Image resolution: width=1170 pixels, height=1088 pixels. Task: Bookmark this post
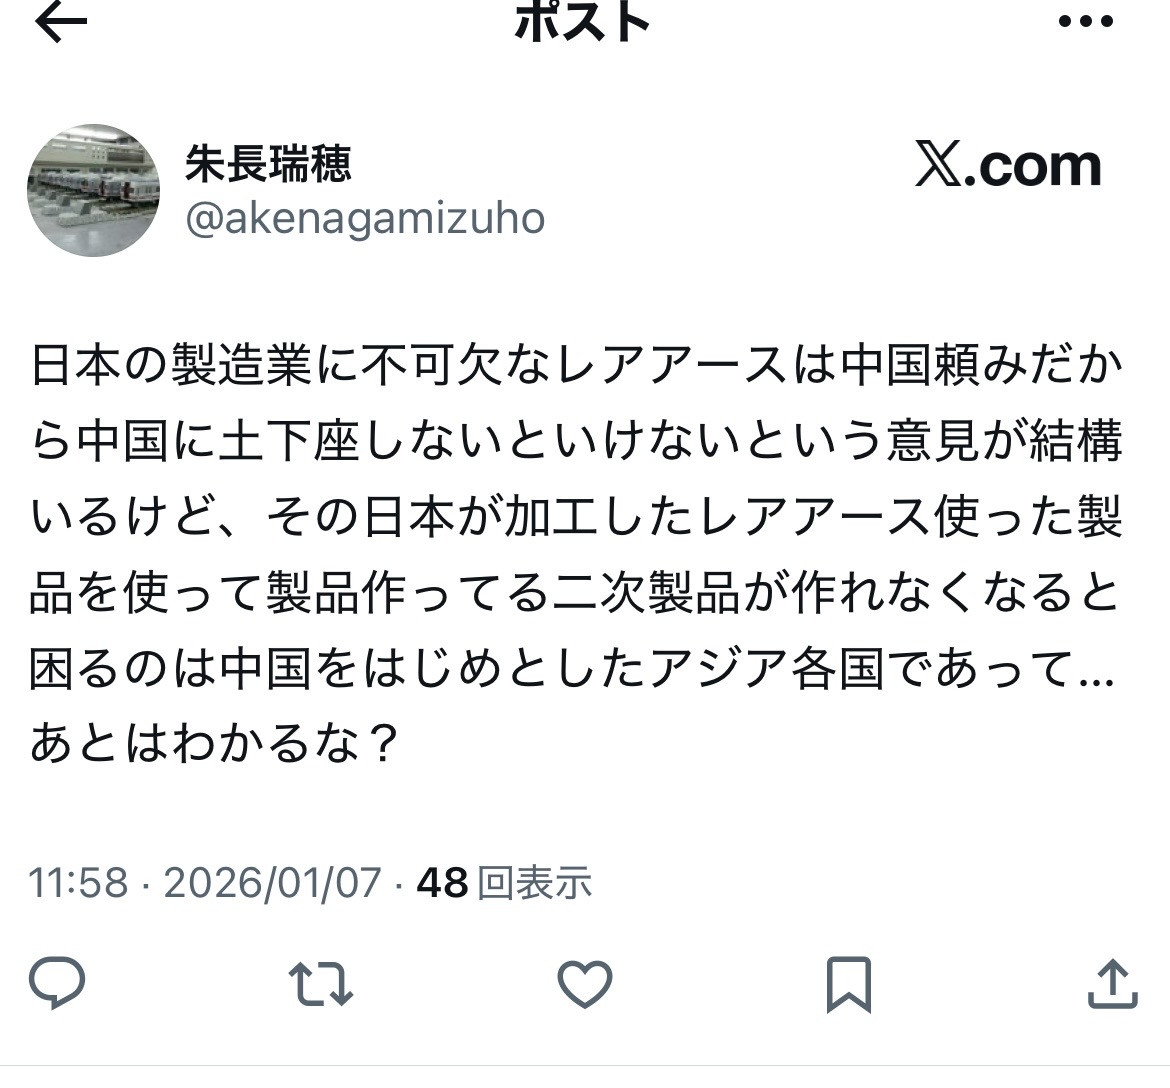[x=848, y=984]
